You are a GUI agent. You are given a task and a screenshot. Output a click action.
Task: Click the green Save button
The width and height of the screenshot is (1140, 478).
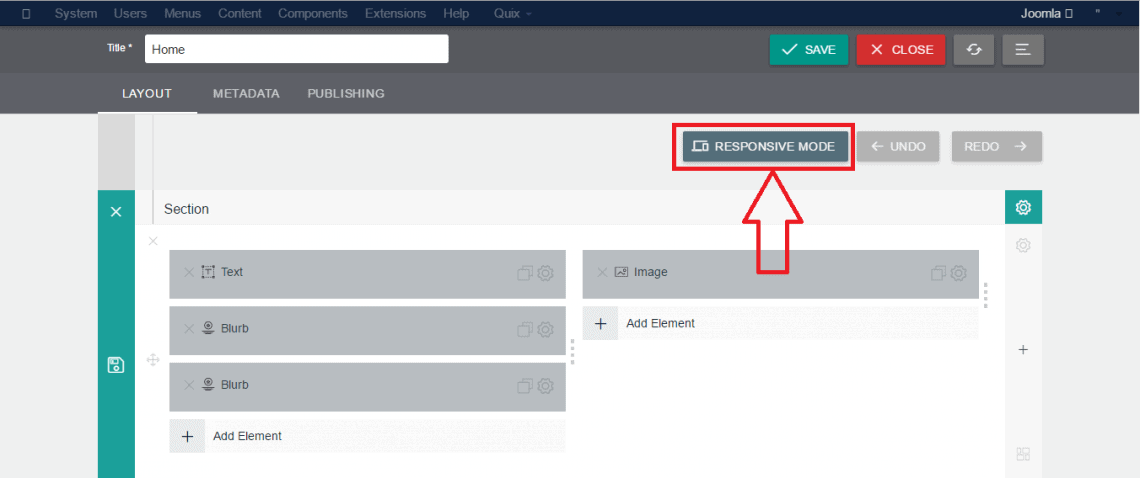coord(808,50)
